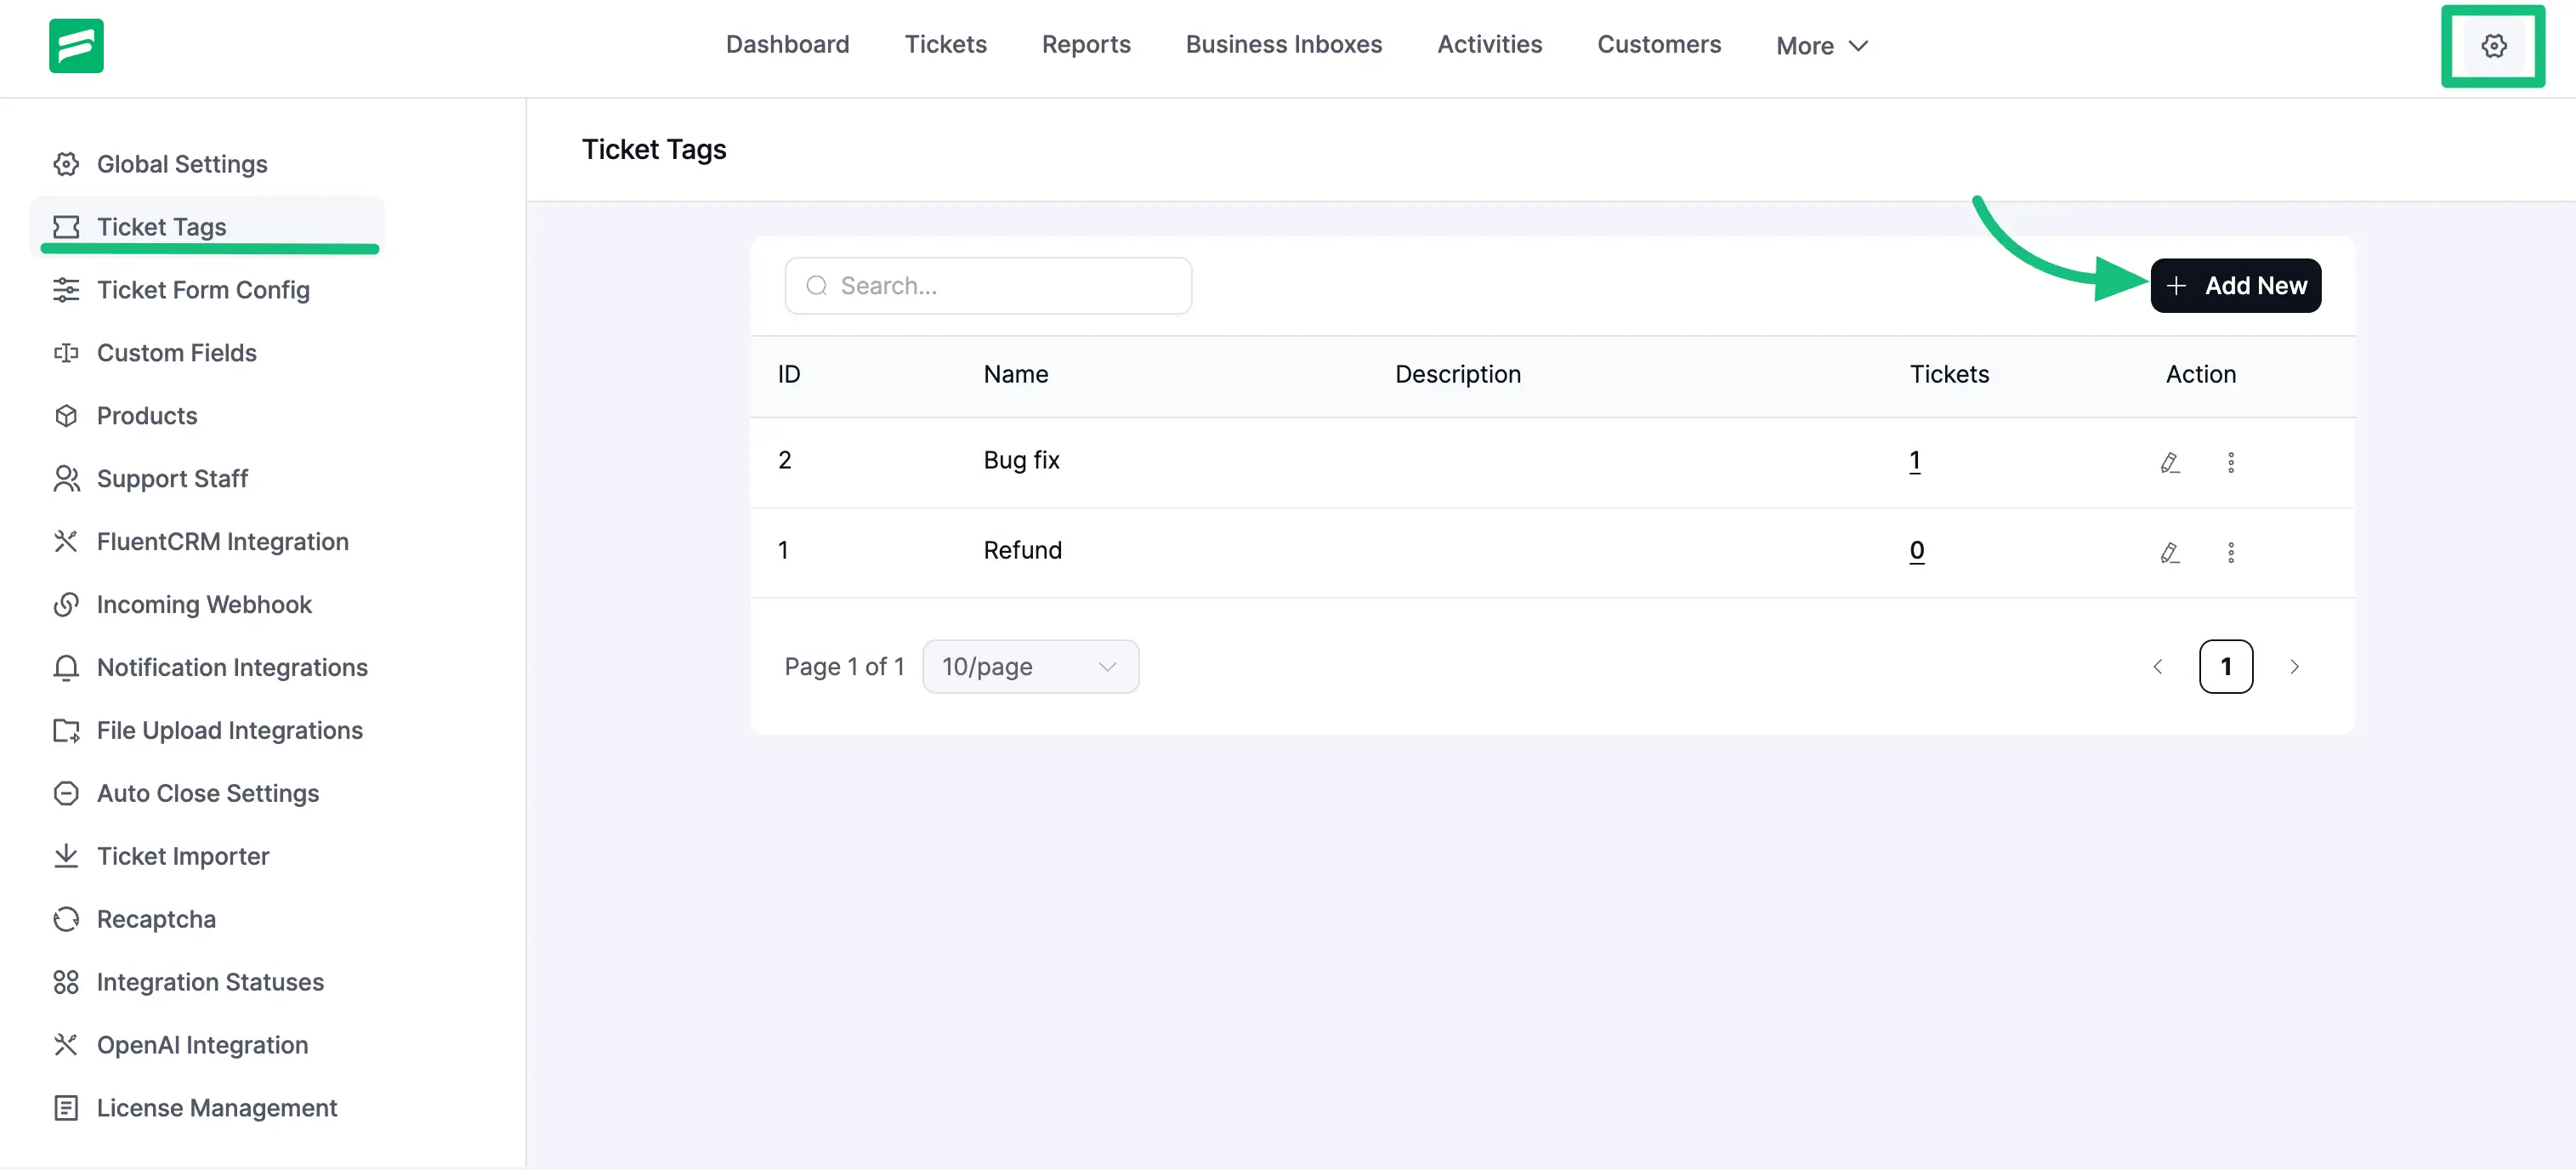Go to next page with right chevron

click(2295, 666)
